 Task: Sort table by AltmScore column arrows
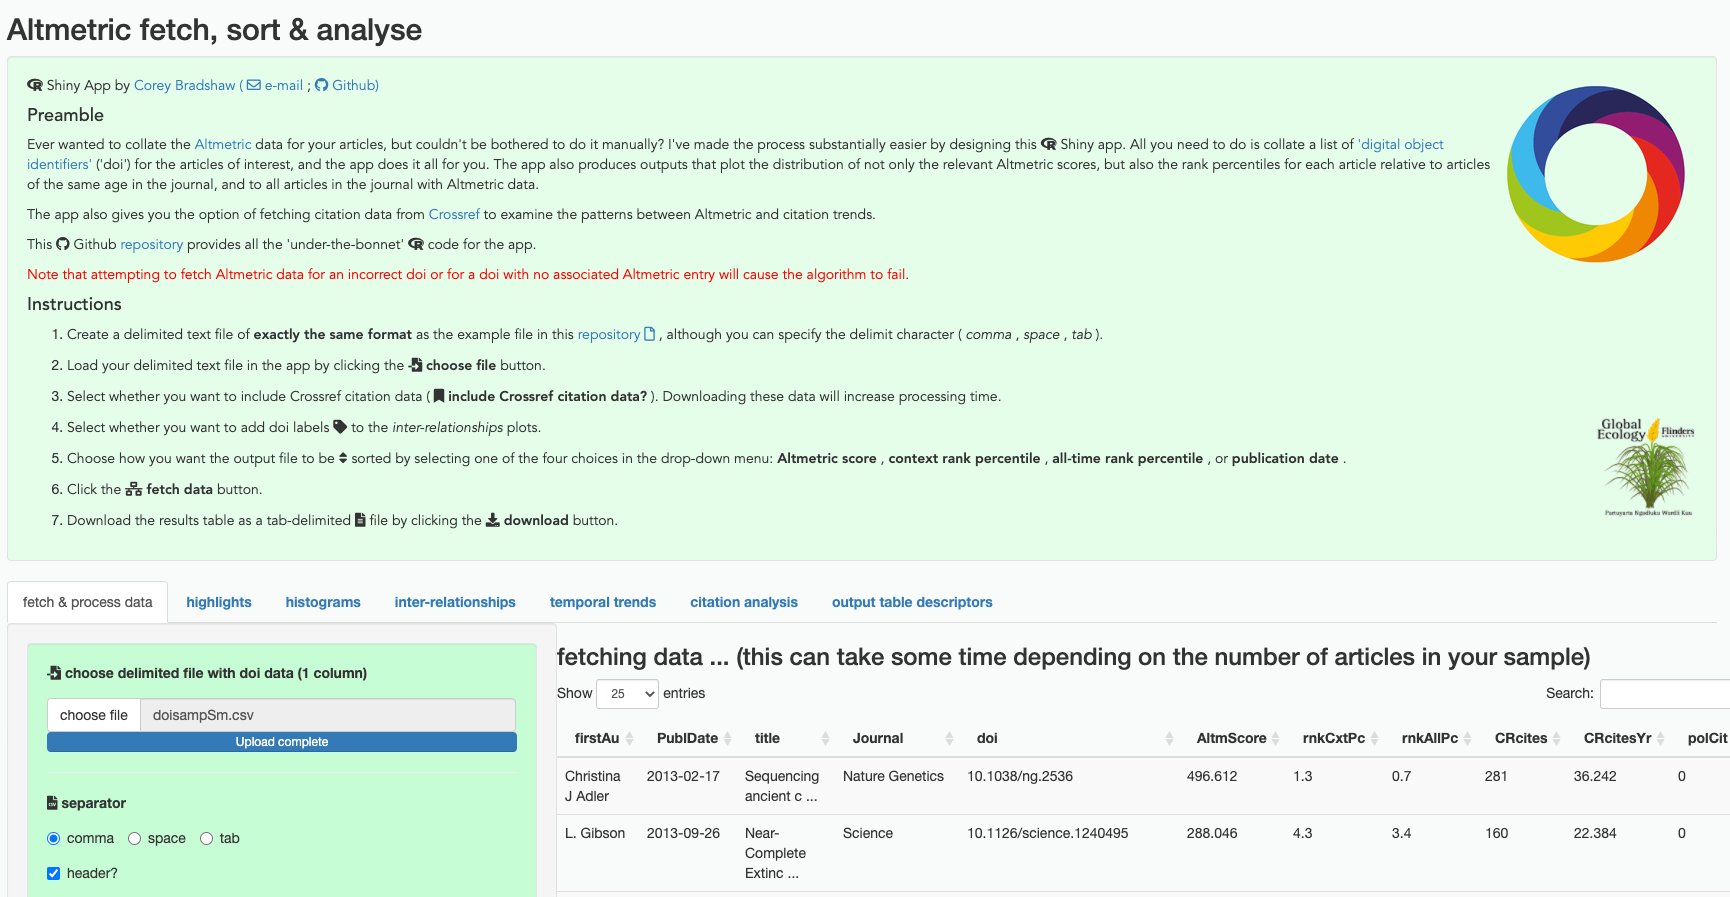point(1276,739)
